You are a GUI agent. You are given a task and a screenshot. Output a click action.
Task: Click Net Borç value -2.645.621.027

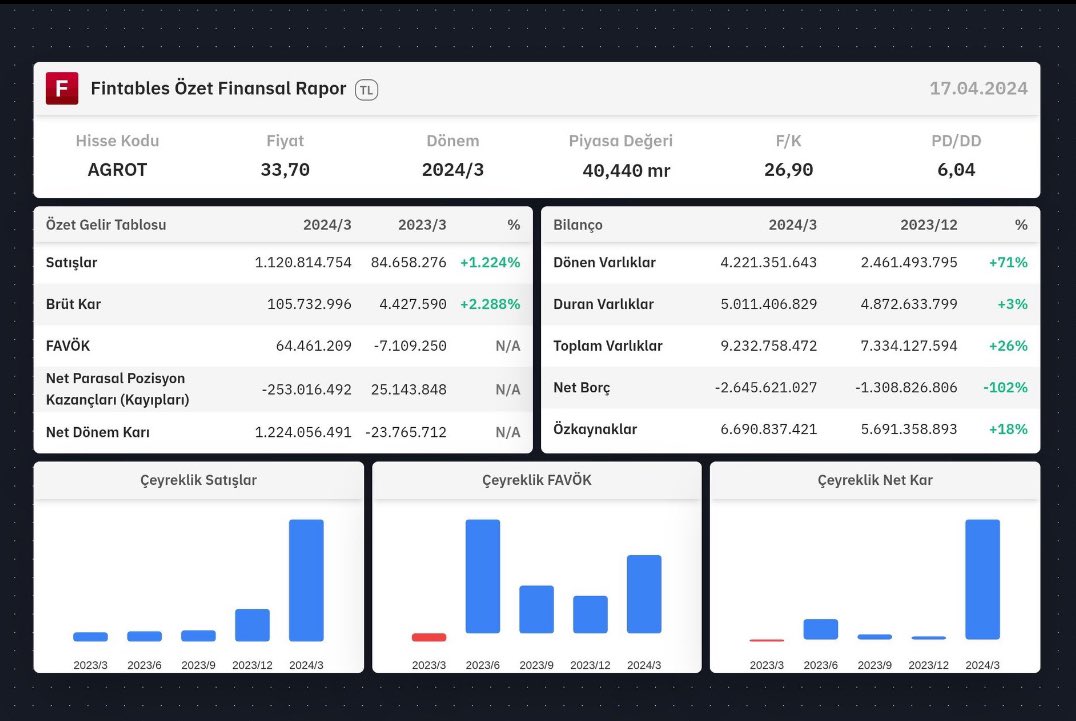pyautogui.click(x=766, y=388)
